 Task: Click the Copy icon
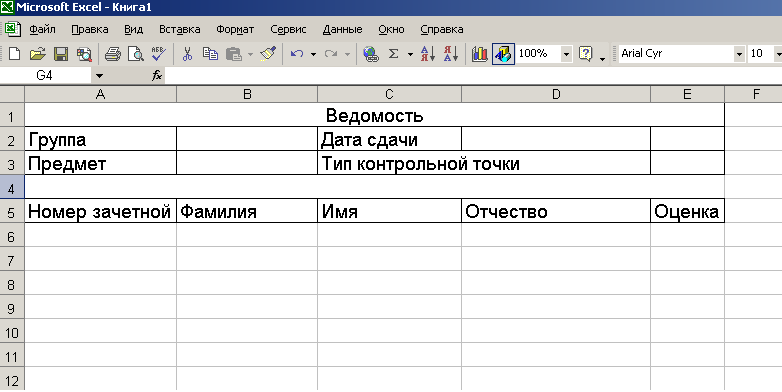point(210,53)
